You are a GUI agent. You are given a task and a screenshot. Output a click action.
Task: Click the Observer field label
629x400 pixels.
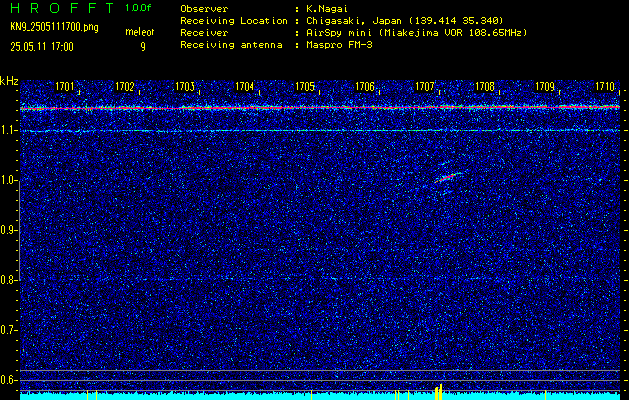[204, 8]
